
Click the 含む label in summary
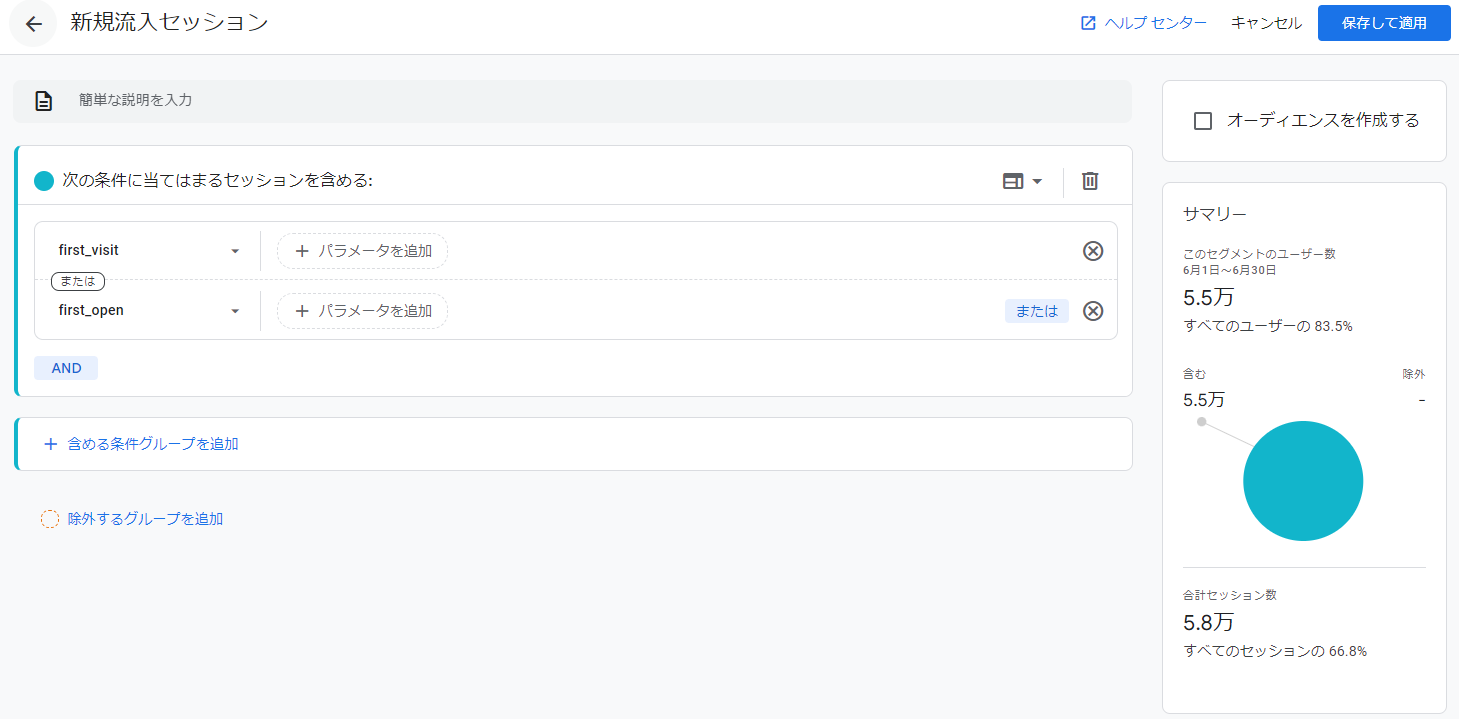(1195, 374)
